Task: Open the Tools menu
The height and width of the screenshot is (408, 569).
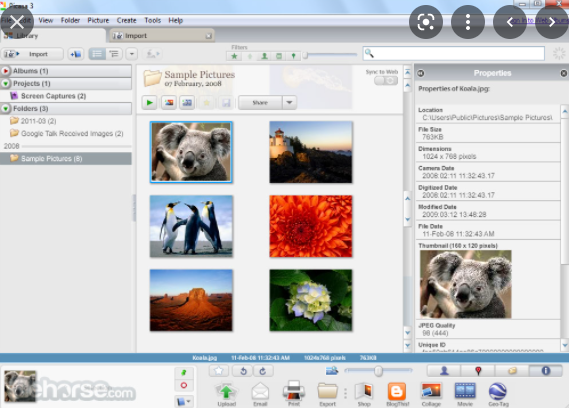Action: point(152,20)
